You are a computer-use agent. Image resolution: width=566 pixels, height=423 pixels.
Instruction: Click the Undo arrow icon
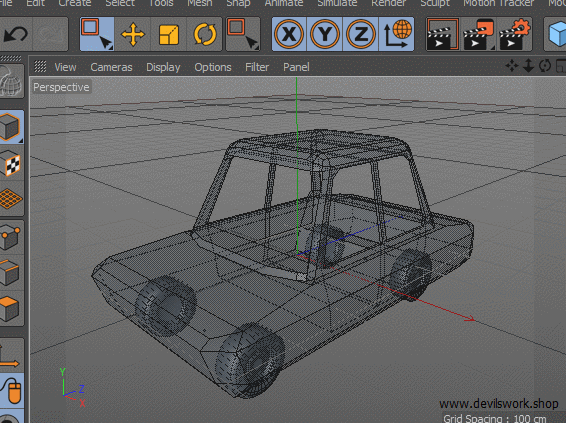(x=16, y=34)
